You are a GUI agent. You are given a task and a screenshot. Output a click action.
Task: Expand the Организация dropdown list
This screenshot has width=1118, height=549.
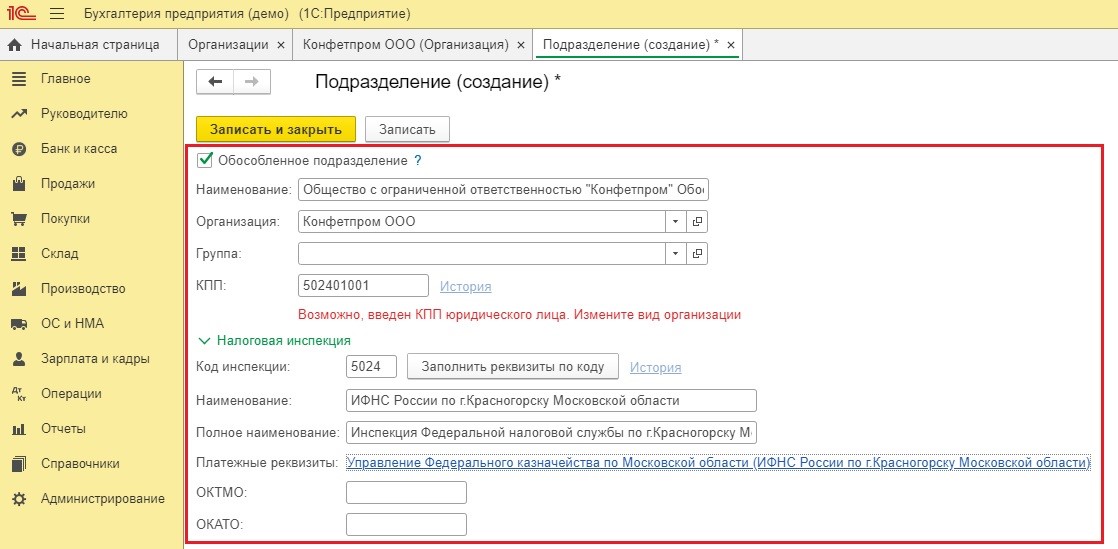pos(676,222)
